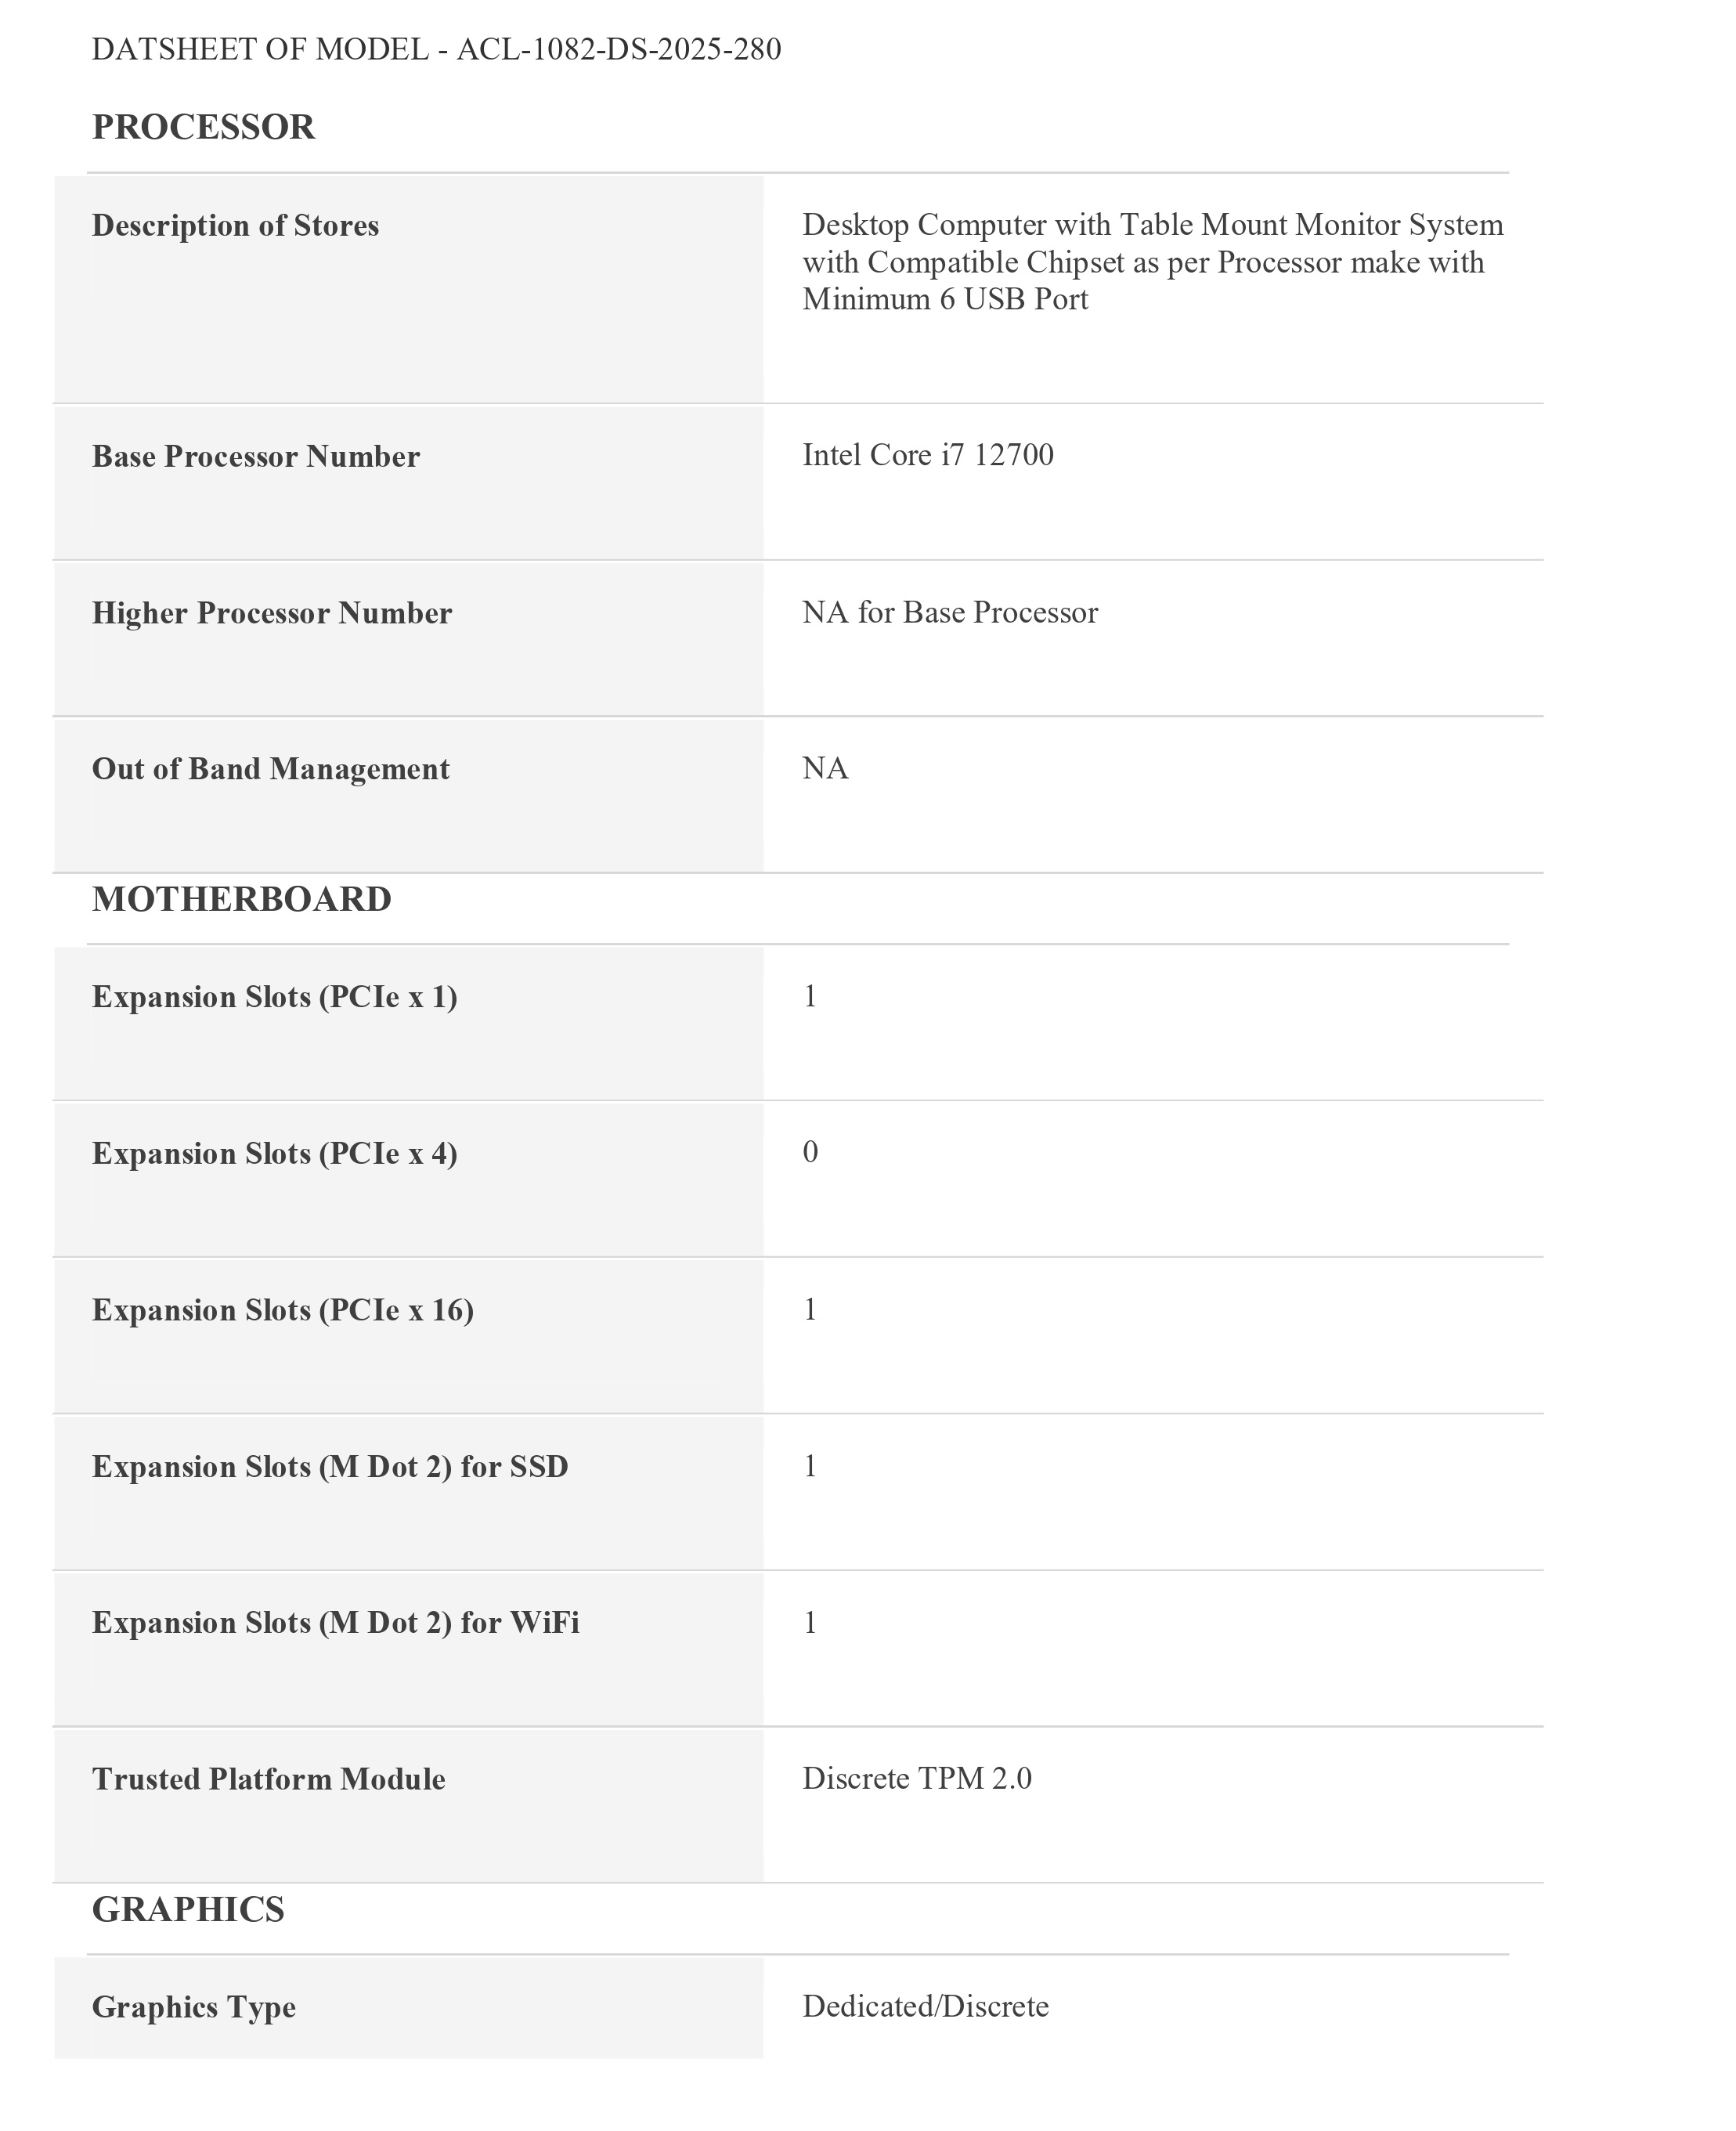Select the Base Processor Number label
This screenshot has width=1736, height=2131.
pyautogui.click(x=255, y=456)
